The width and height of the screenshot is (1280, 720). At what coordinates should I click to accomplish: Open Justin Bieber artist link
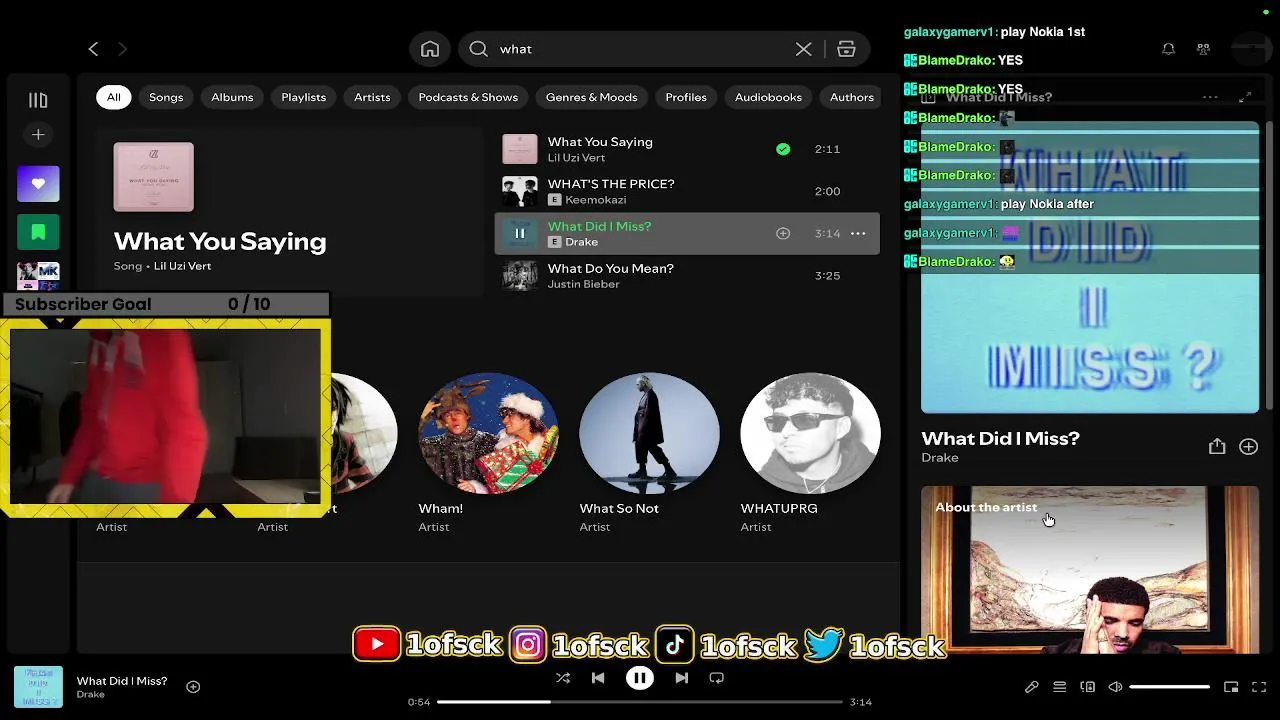click(x=583, y=284)
